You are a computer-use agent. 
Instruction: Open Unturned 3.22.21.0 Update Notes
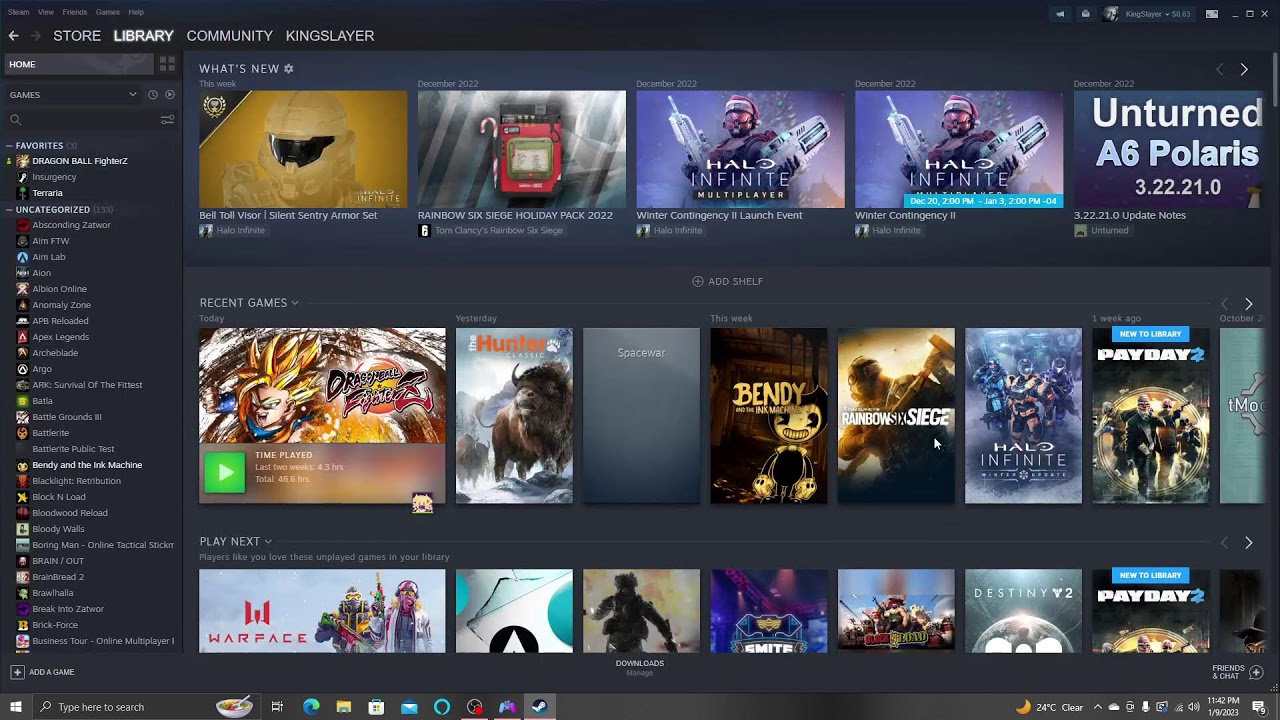1168,149
